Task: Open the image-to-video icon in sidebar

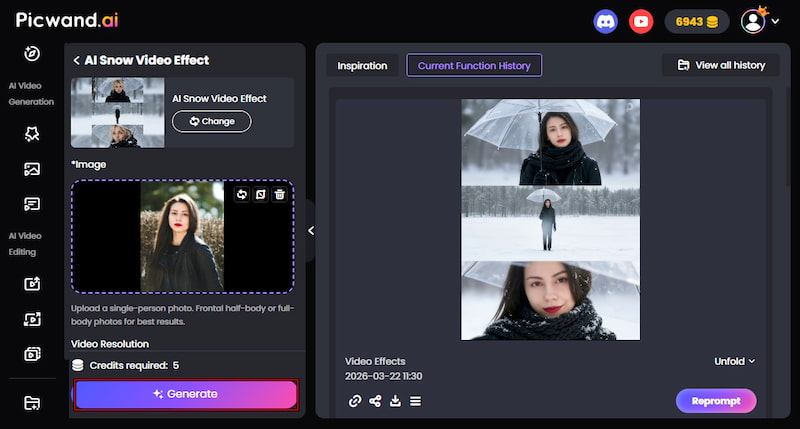Action: tap(32, 169)
